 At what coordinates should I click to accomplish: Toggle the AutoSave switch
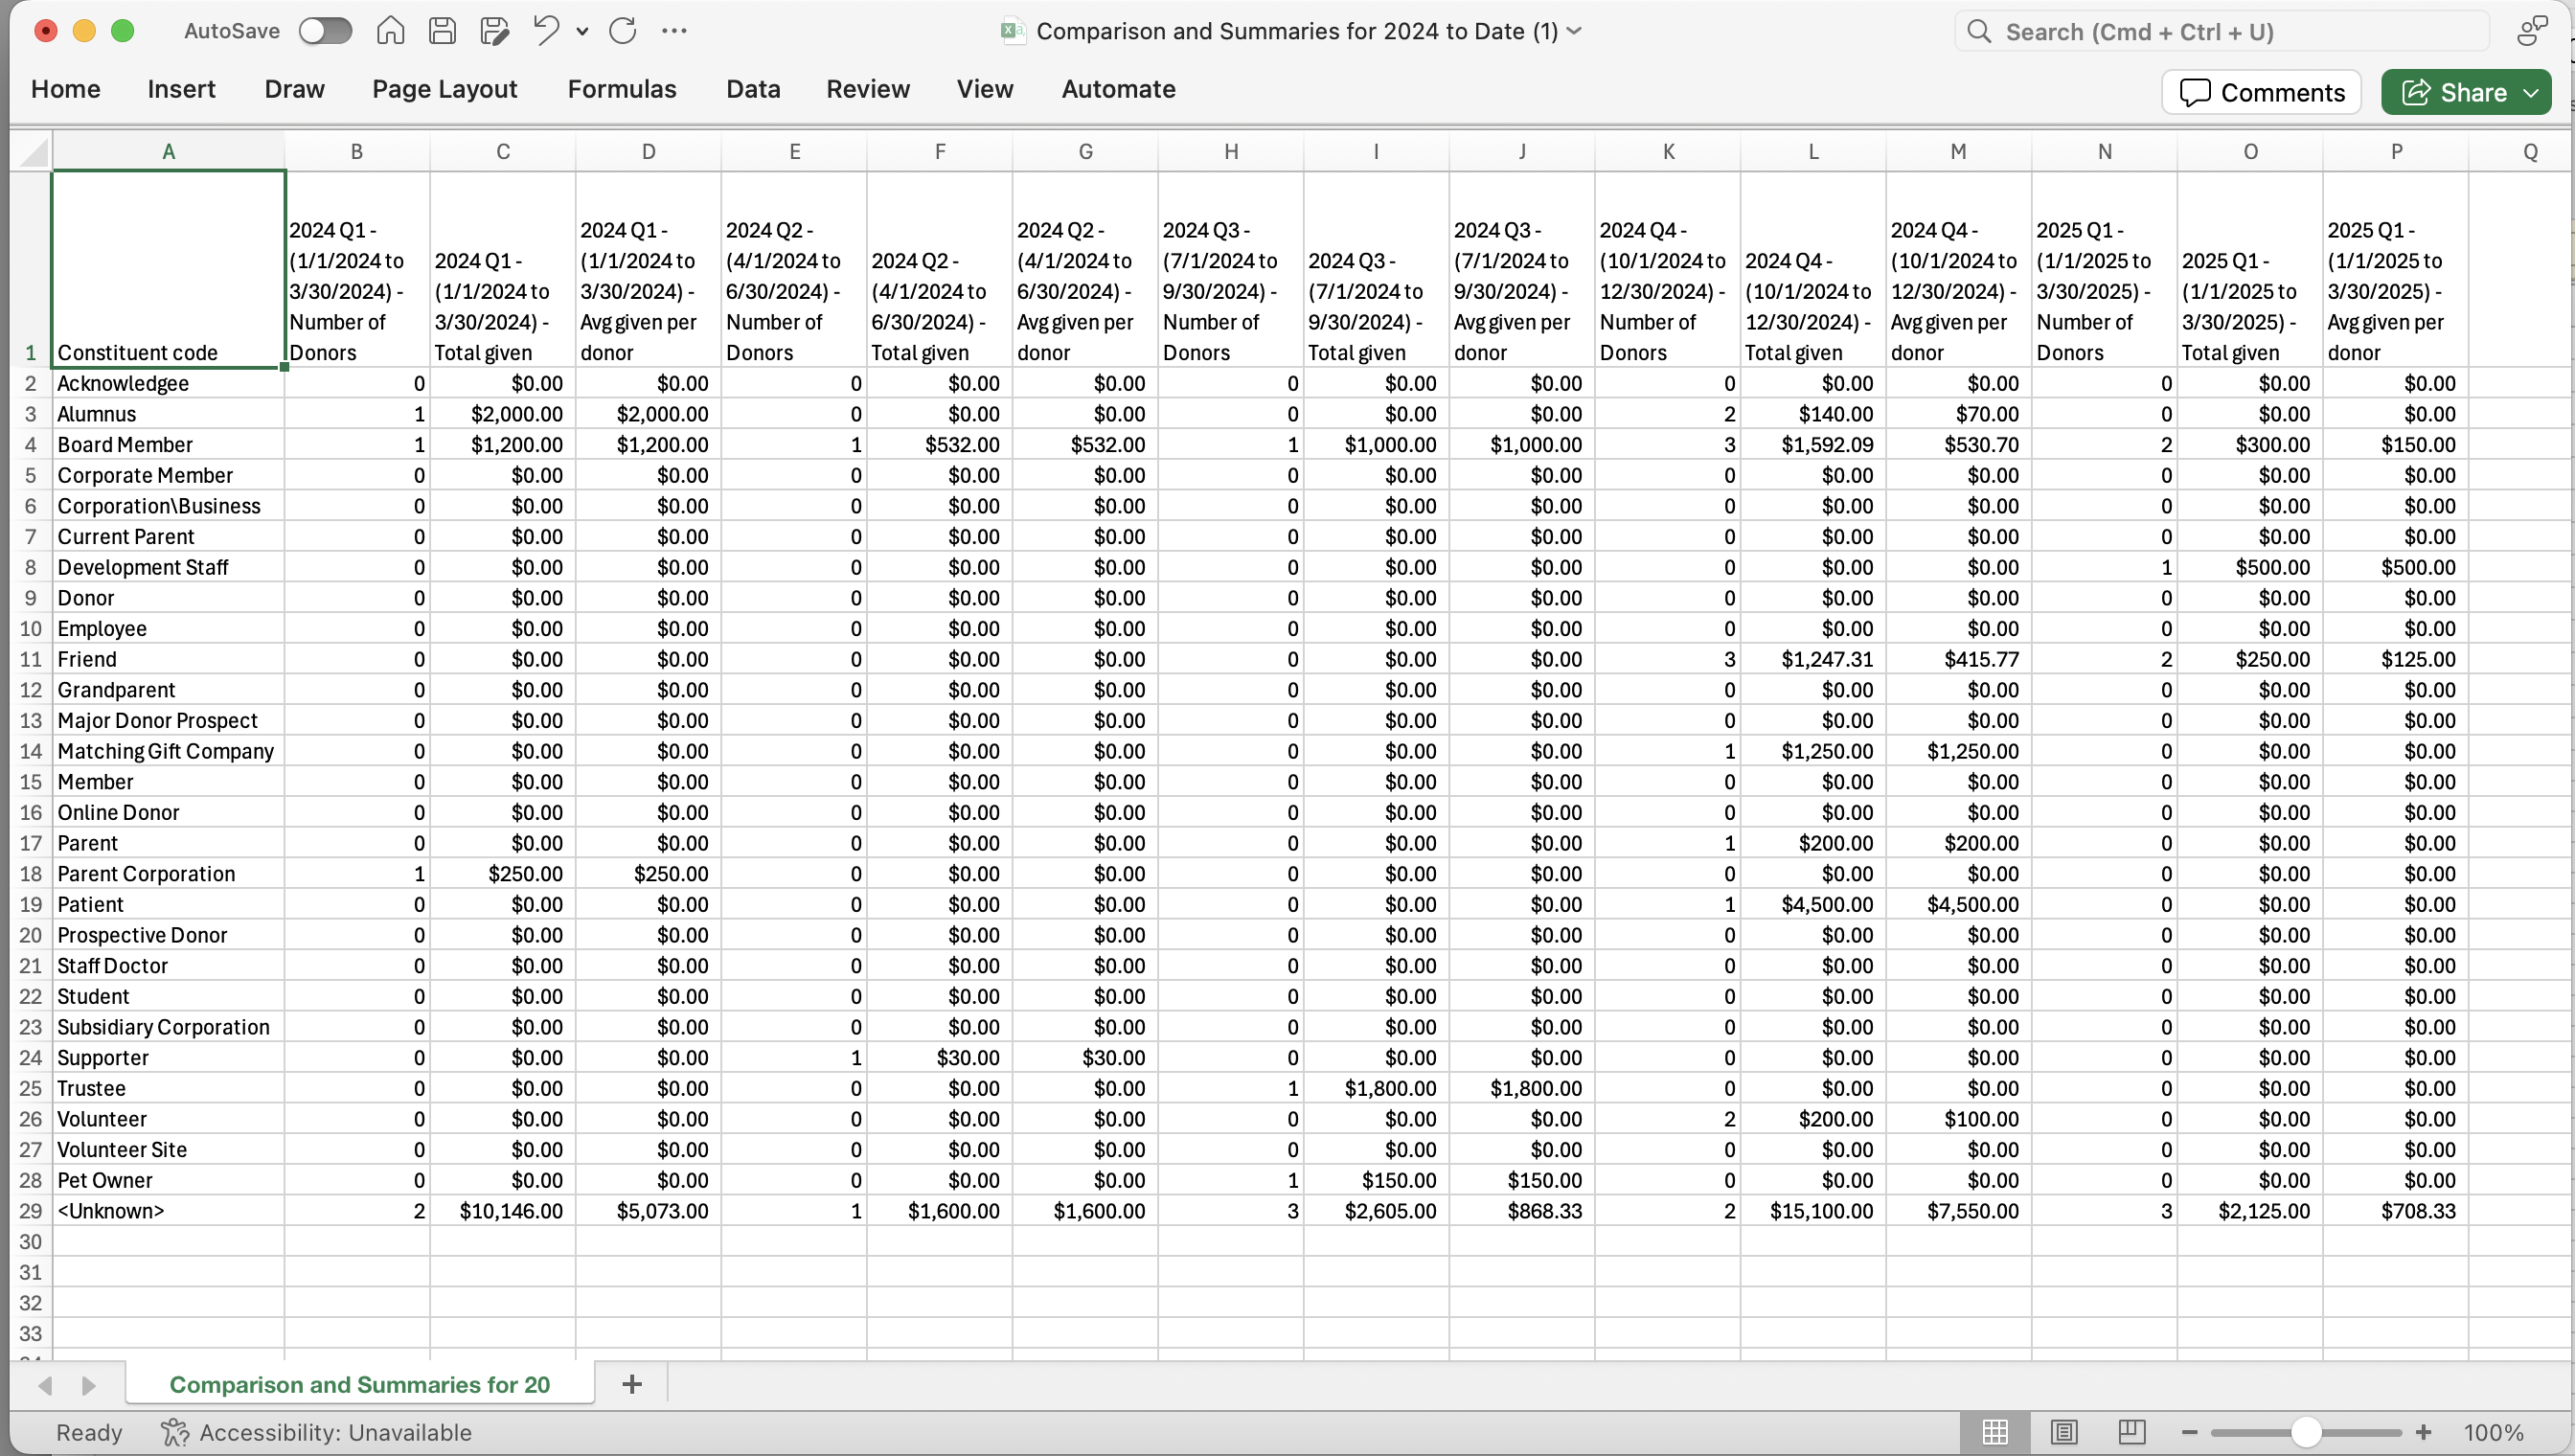(325, 31)
